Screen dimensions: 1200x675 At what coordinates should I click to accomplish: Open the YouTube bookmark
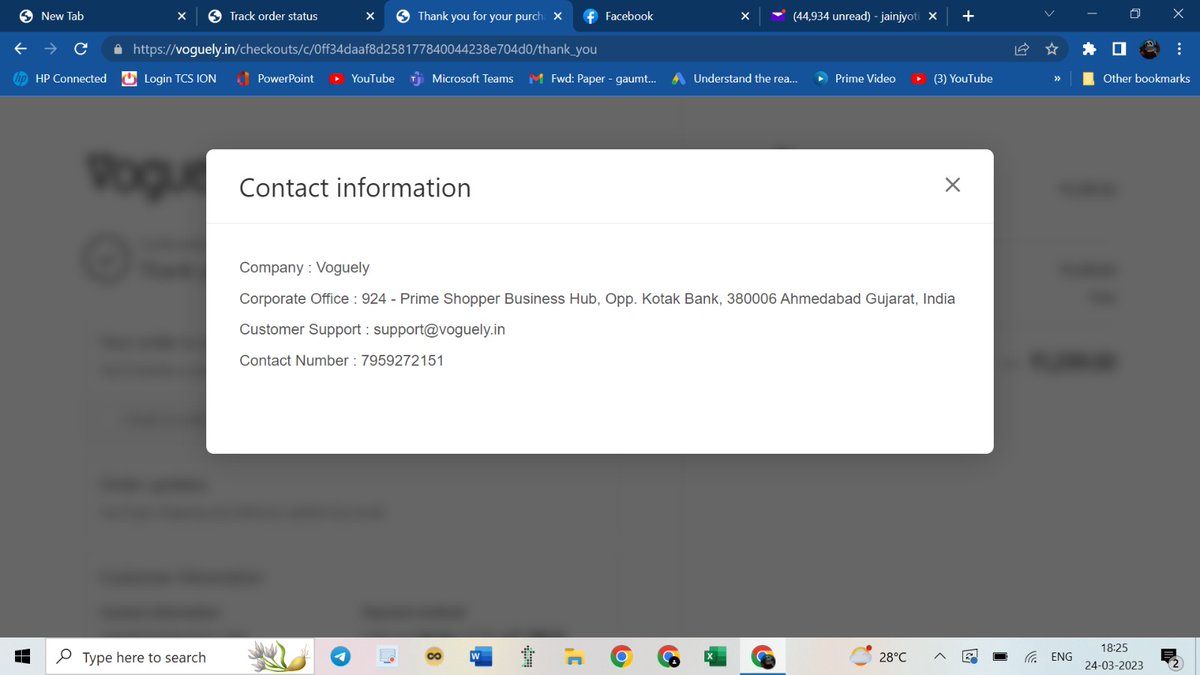coord(363,78)
